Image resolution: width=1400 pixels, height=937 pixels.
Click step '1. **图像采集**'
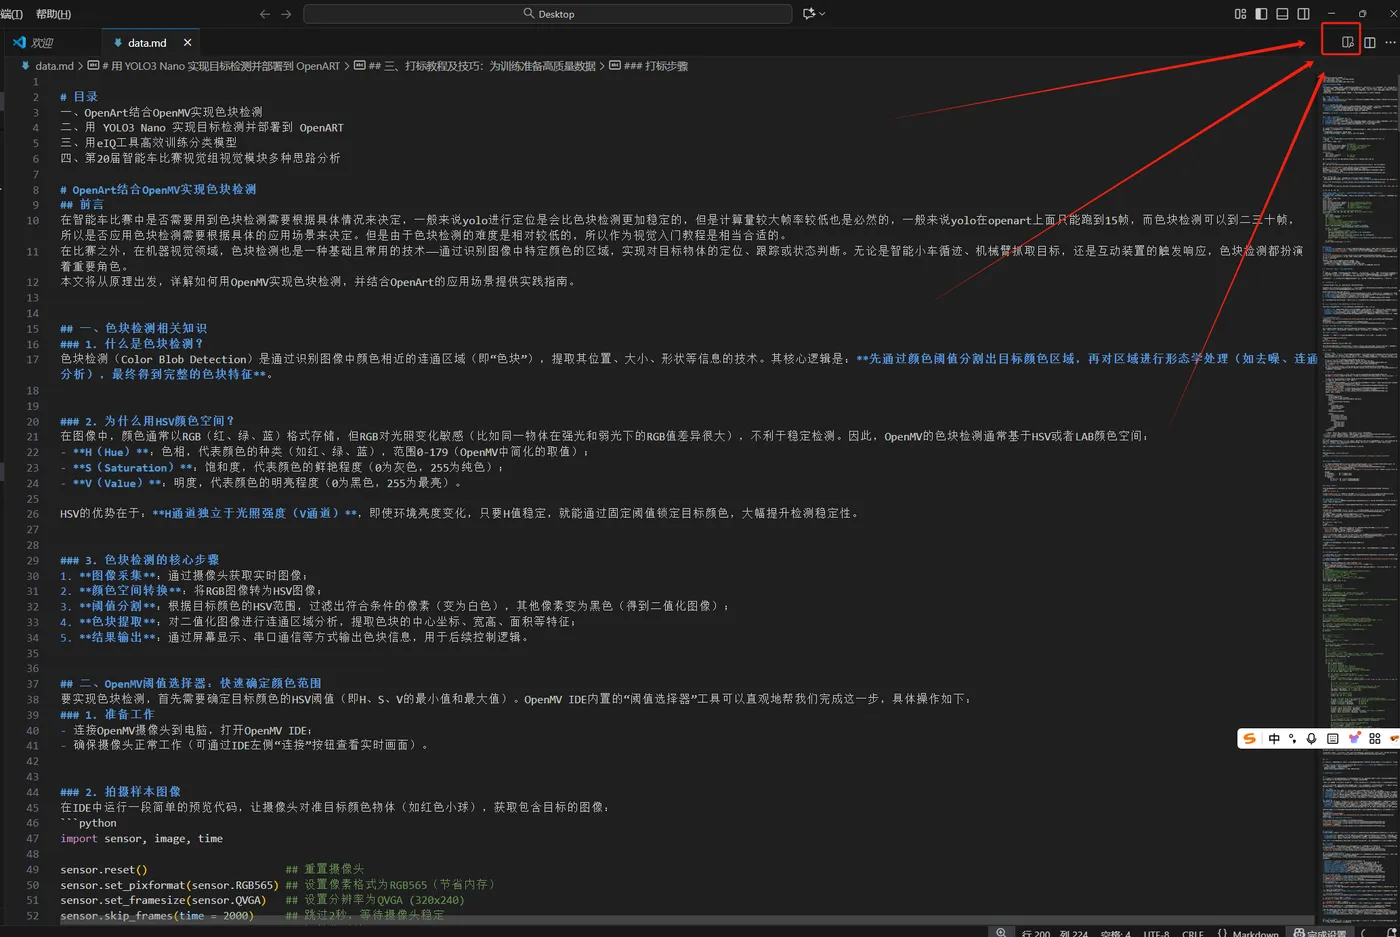[109, 575]
